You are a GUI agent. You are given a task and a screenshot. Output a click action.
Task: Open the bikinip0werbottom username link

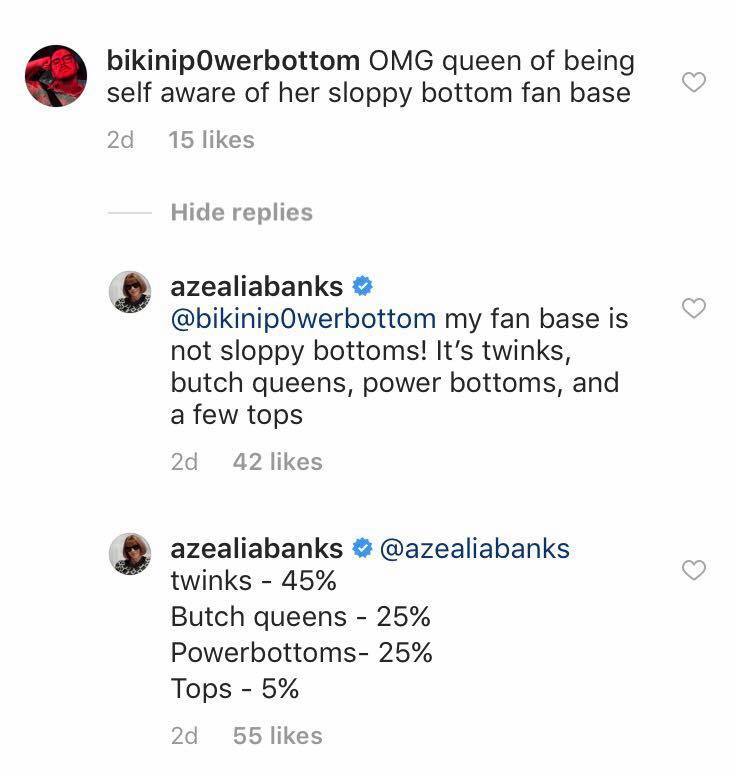232,60
